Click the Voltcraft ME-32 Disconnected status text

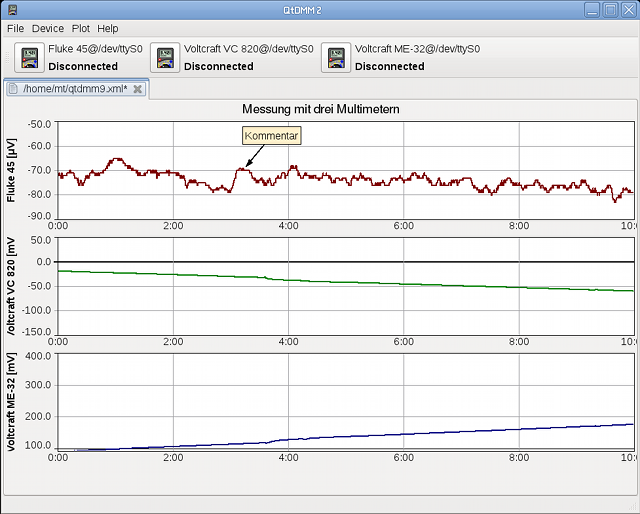[389, 67]
